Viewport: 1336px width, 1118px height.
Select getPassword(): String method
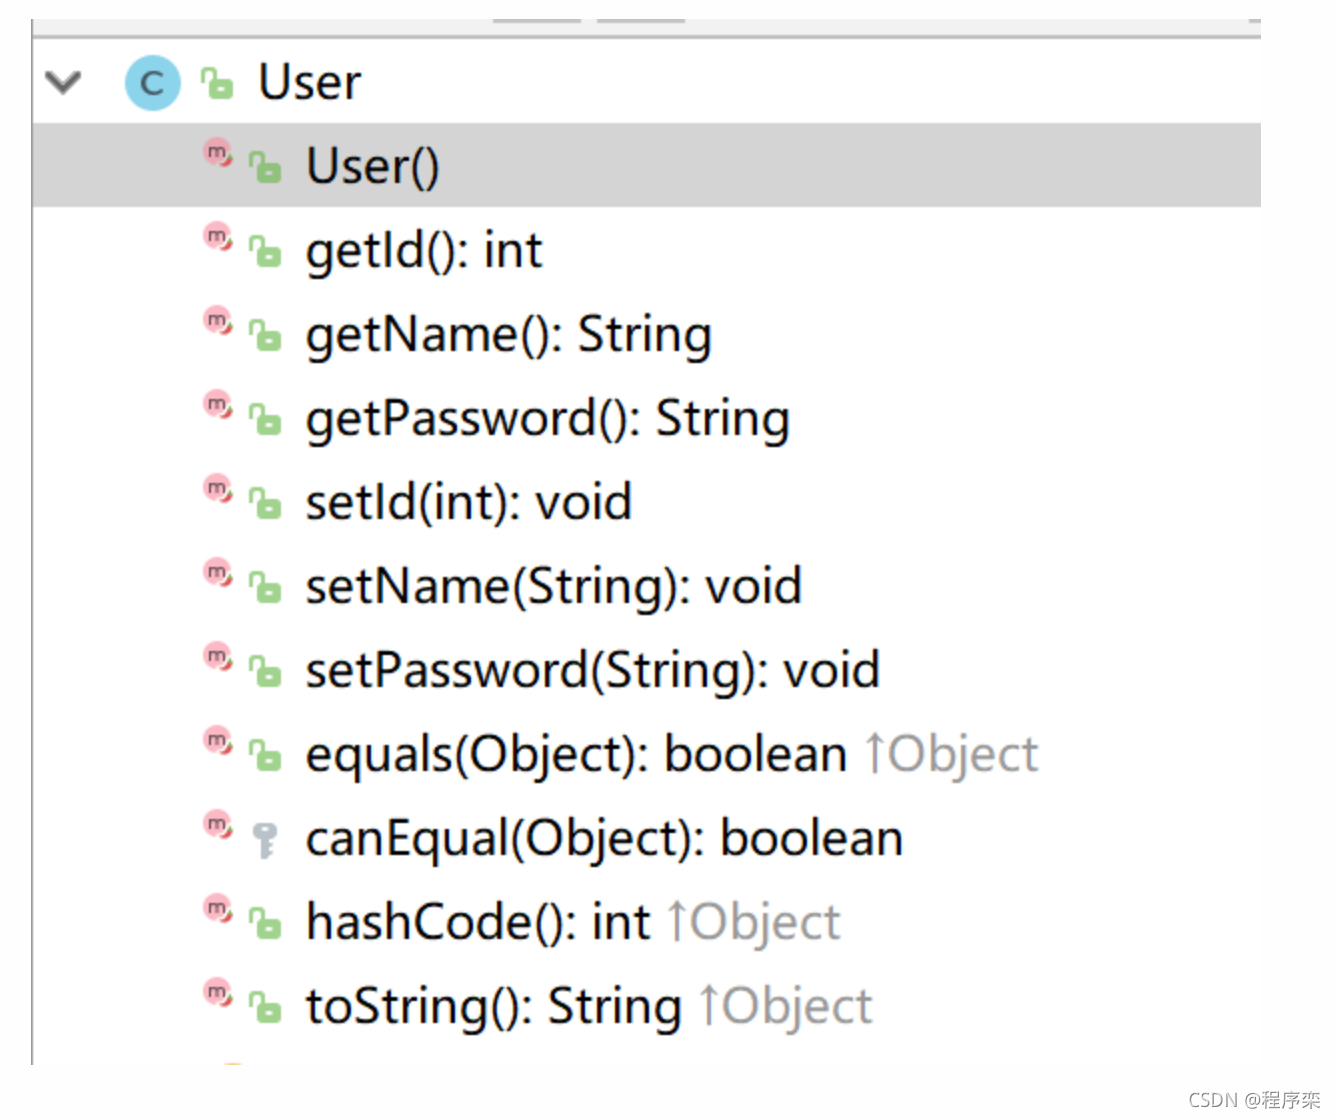(548, 418)
